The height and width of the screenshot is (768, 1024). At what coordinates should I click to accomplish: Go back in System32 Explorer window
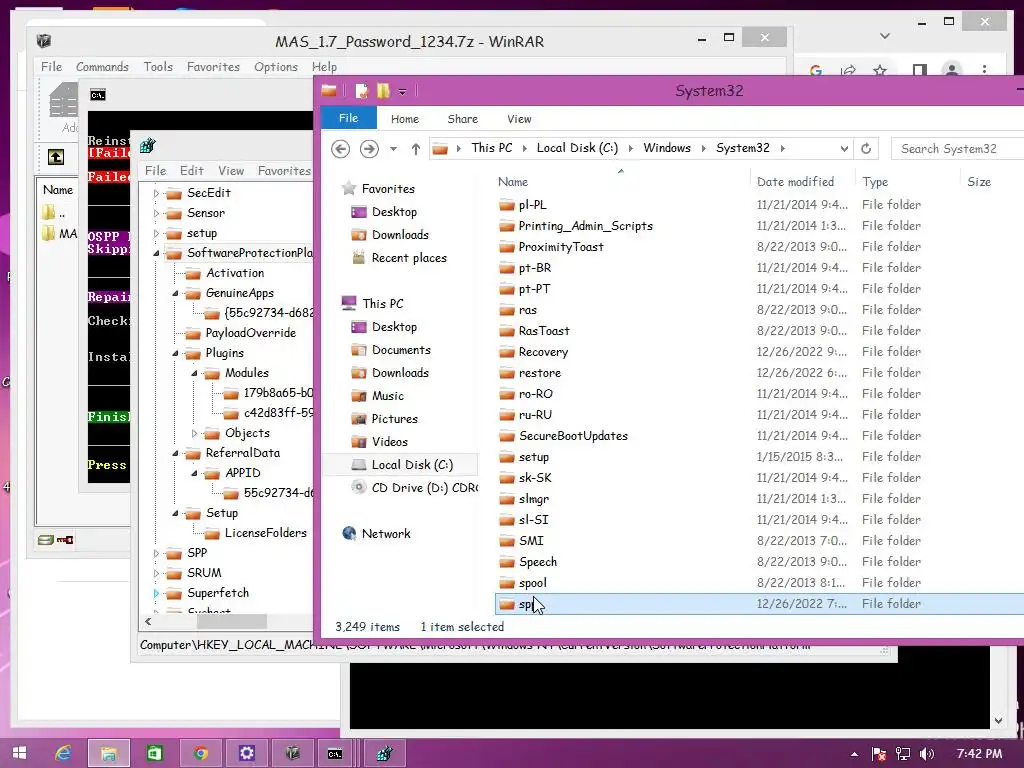(x=340, y=149)
